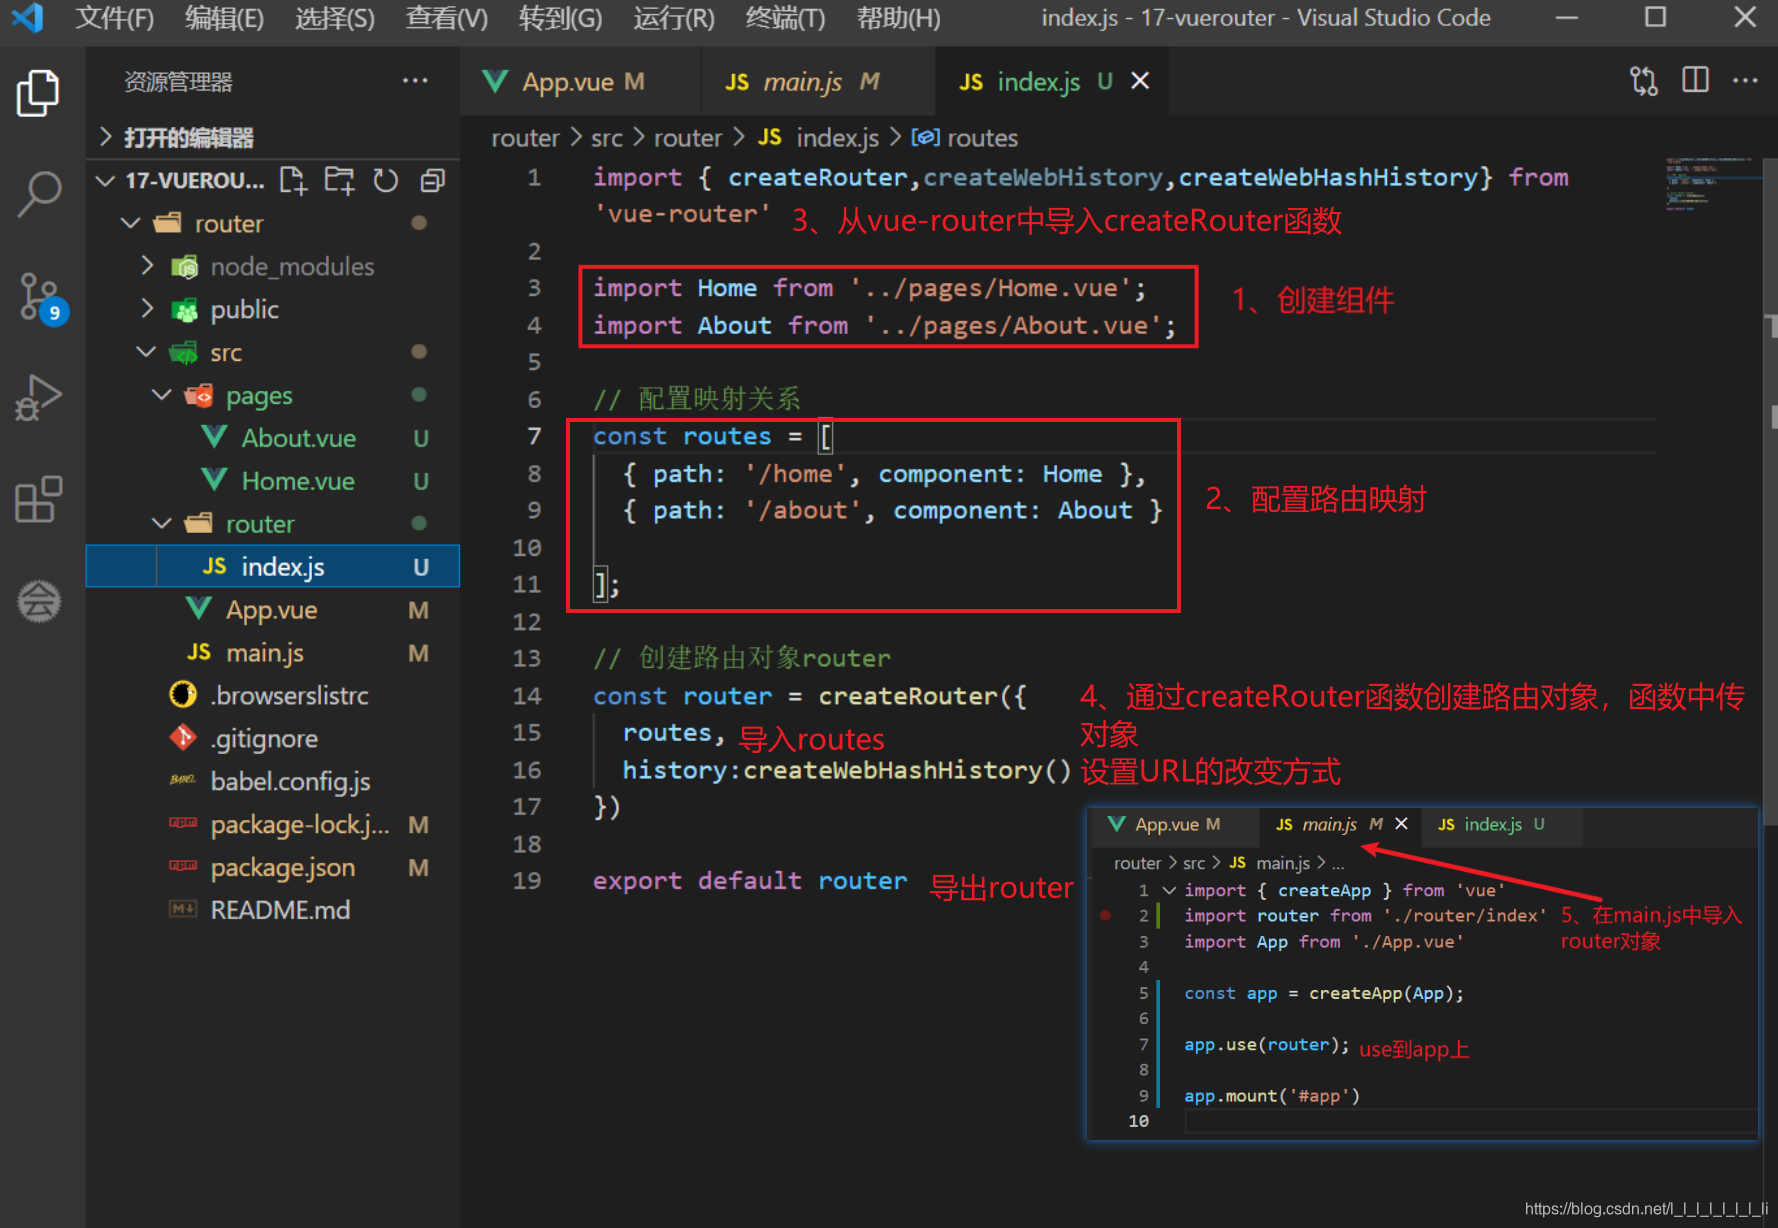The height and width of the screenshot is (1228, 1778).
Task: Place cursor on line 19 export statement
Action: coord(750,881)
